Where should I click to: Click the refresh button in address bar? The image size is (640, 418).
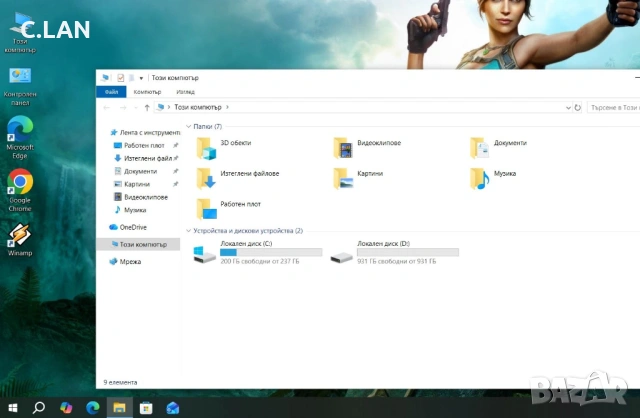(x=578, y=107)
